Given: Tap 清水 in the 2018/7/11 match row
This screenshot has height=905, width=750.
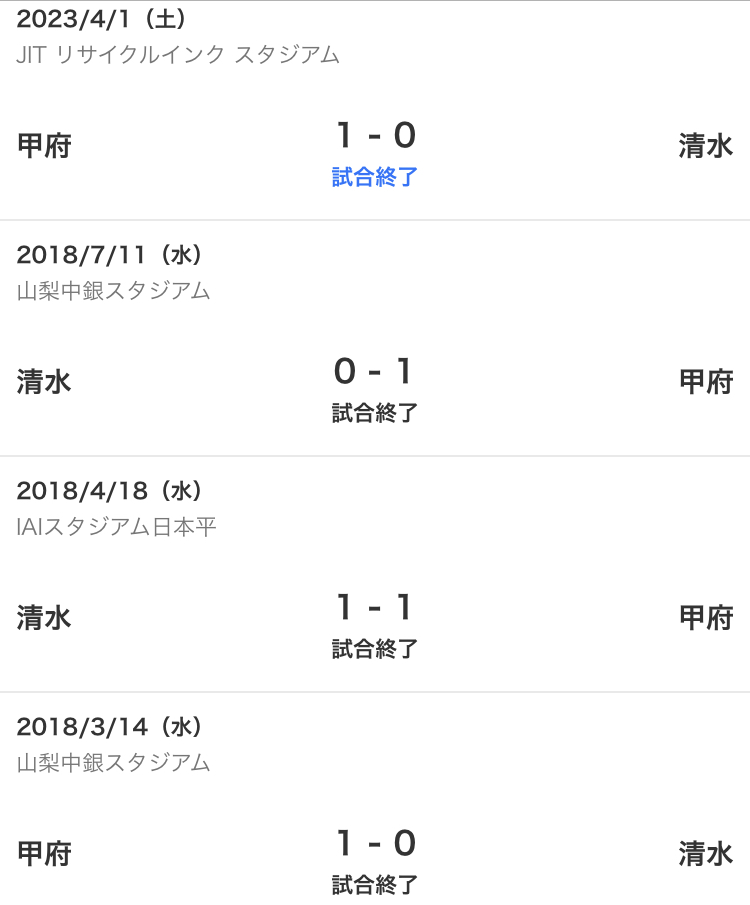Looking at the screenshot, I should [x=44, y=382].
